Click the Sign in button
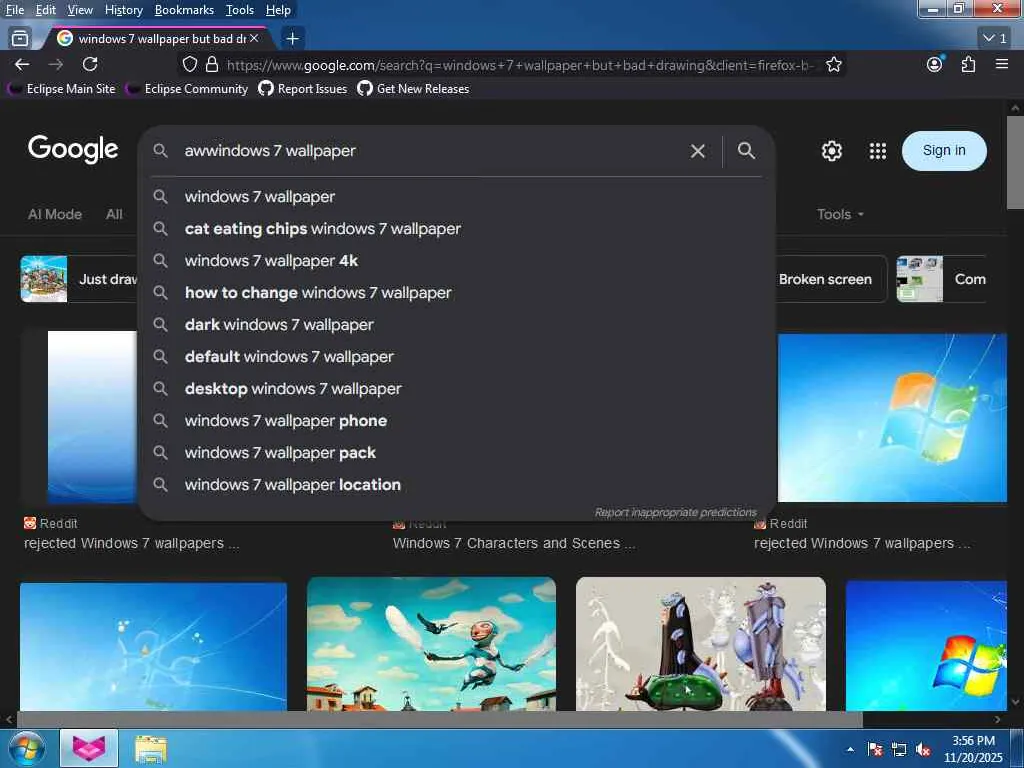1024x768 pixels. 944,151
